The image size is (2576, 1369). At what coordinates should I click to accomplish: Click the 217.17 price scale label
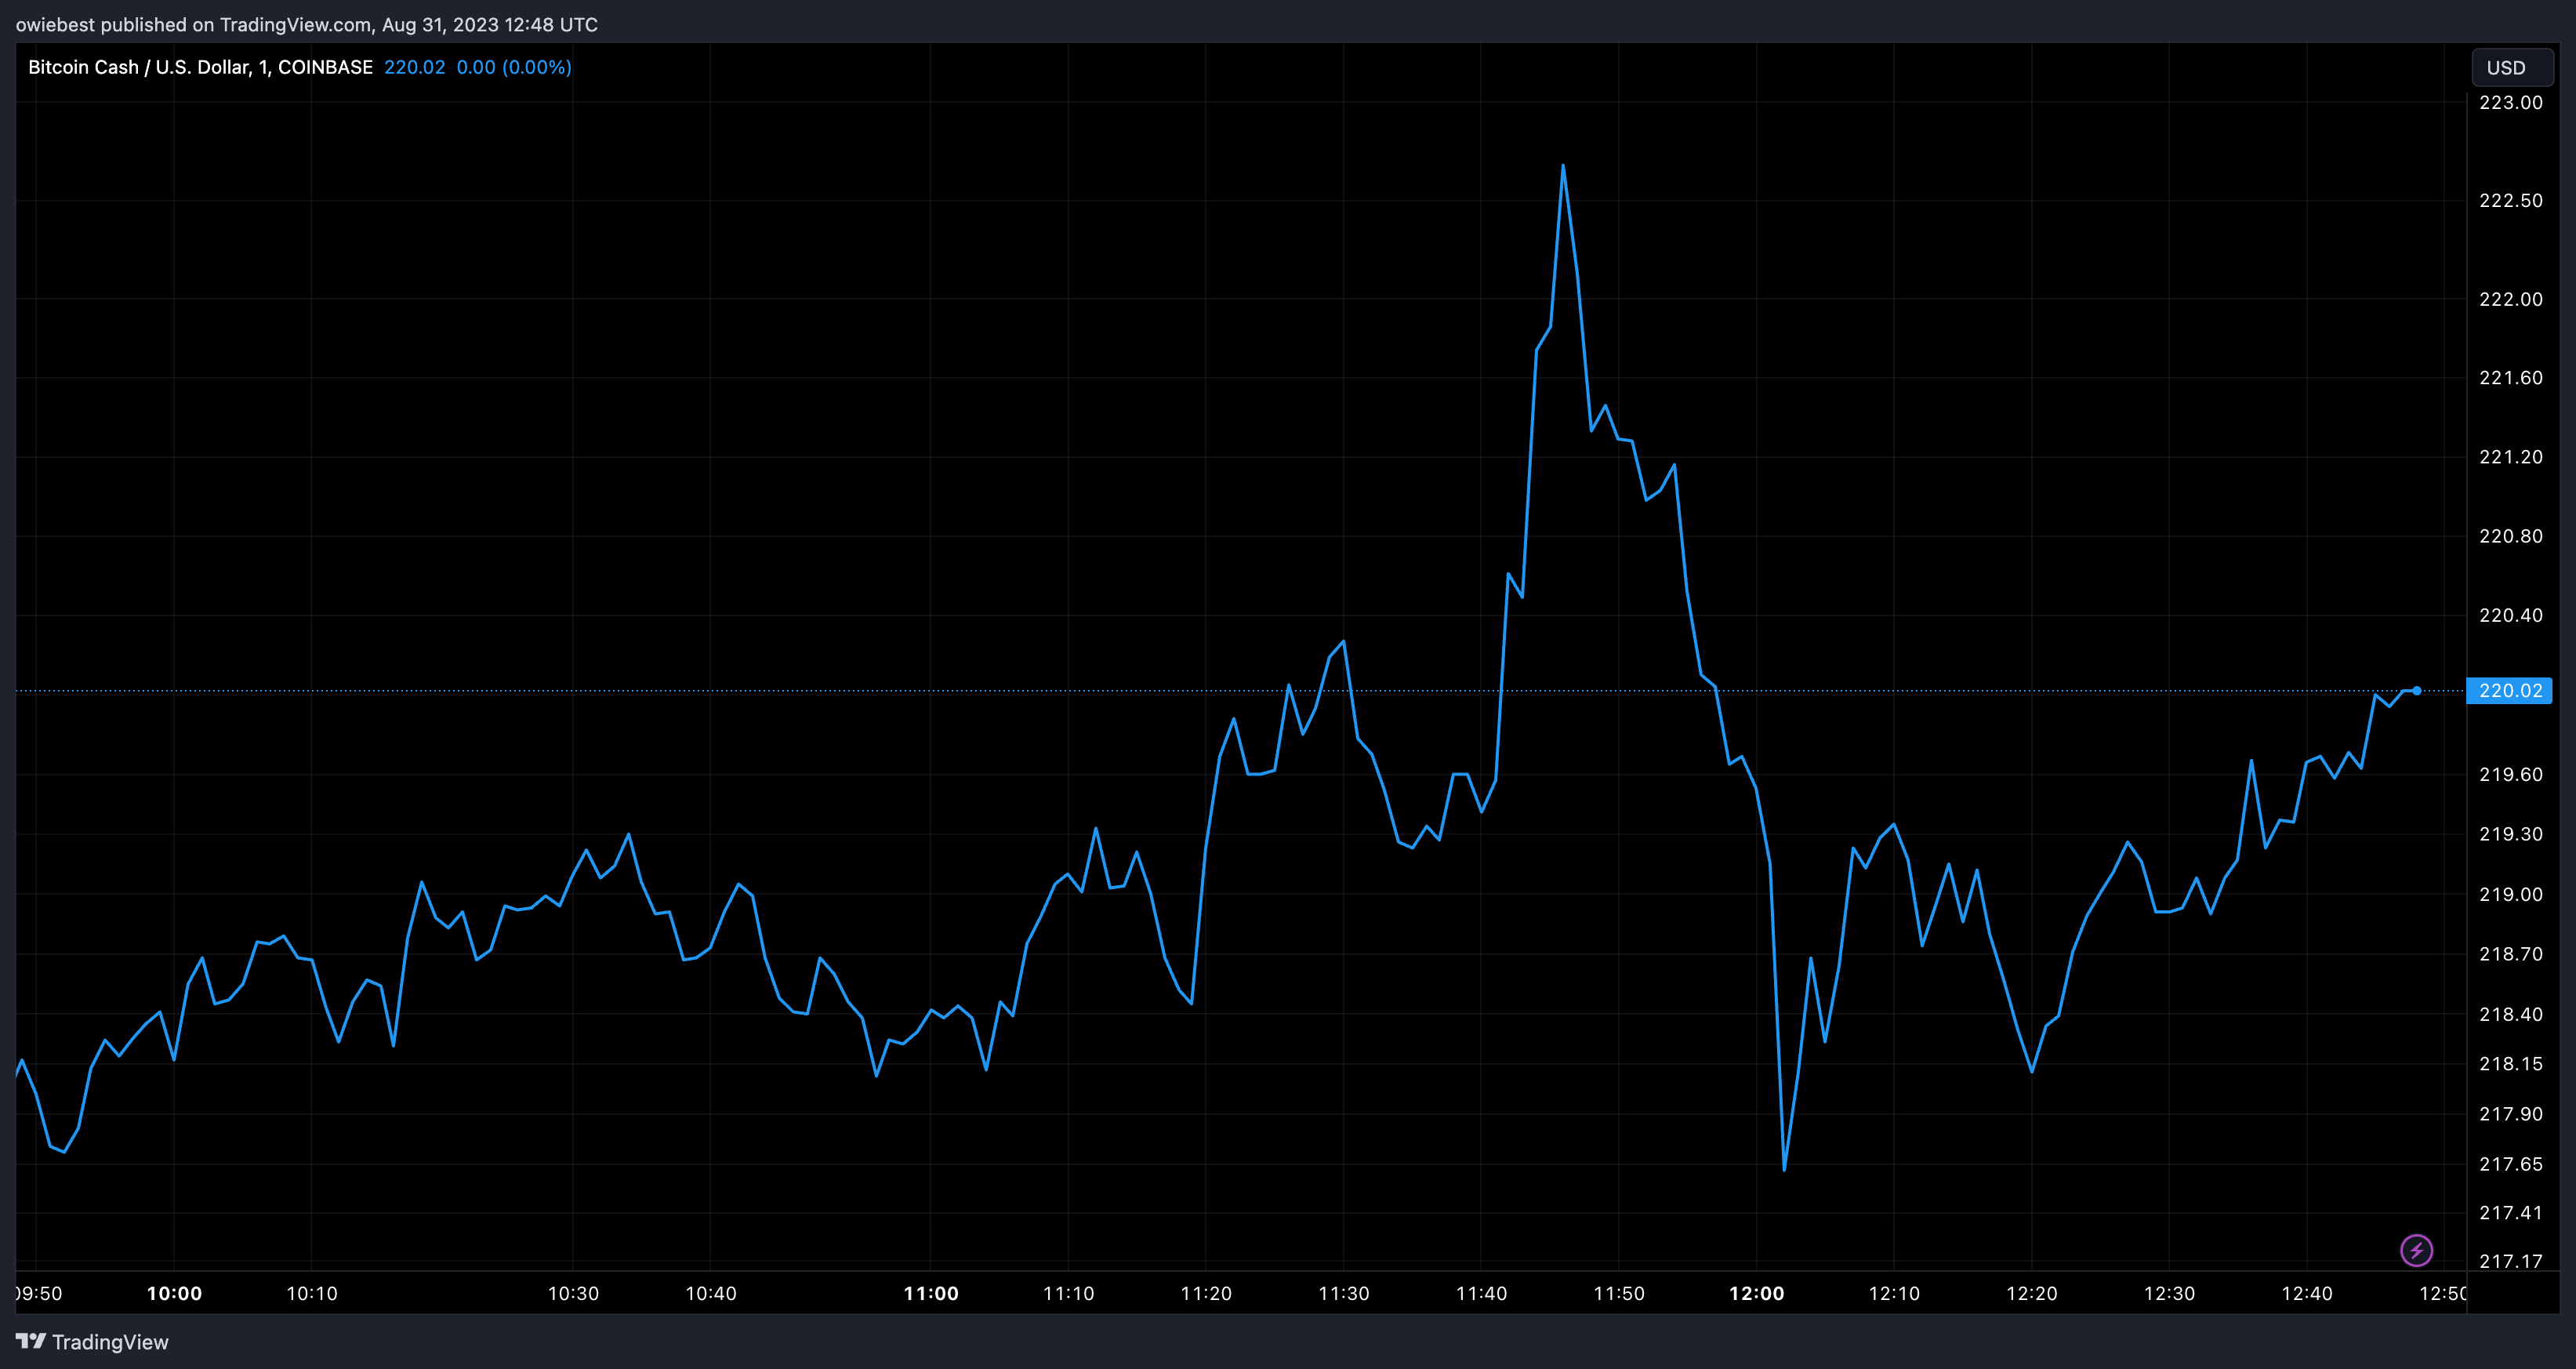2510,1261
